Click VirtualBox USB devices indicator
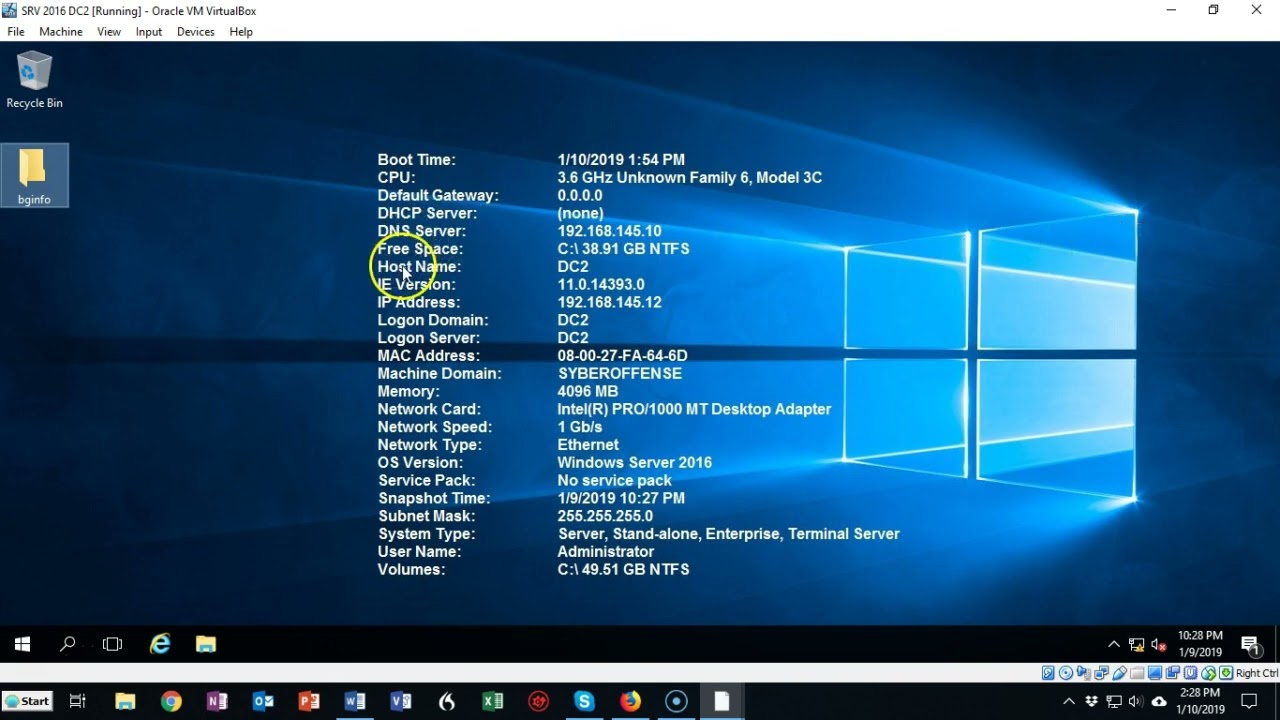Screen dimensions: 1280x720 coord(1119,673)
